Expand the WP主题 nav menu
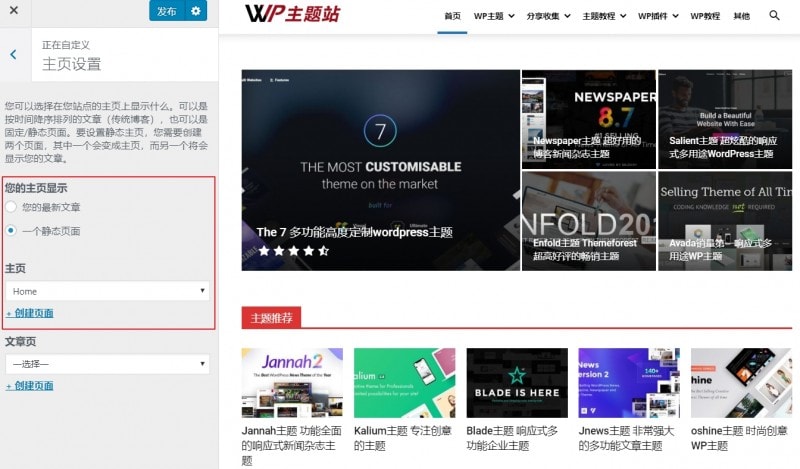 pos(494,16)
